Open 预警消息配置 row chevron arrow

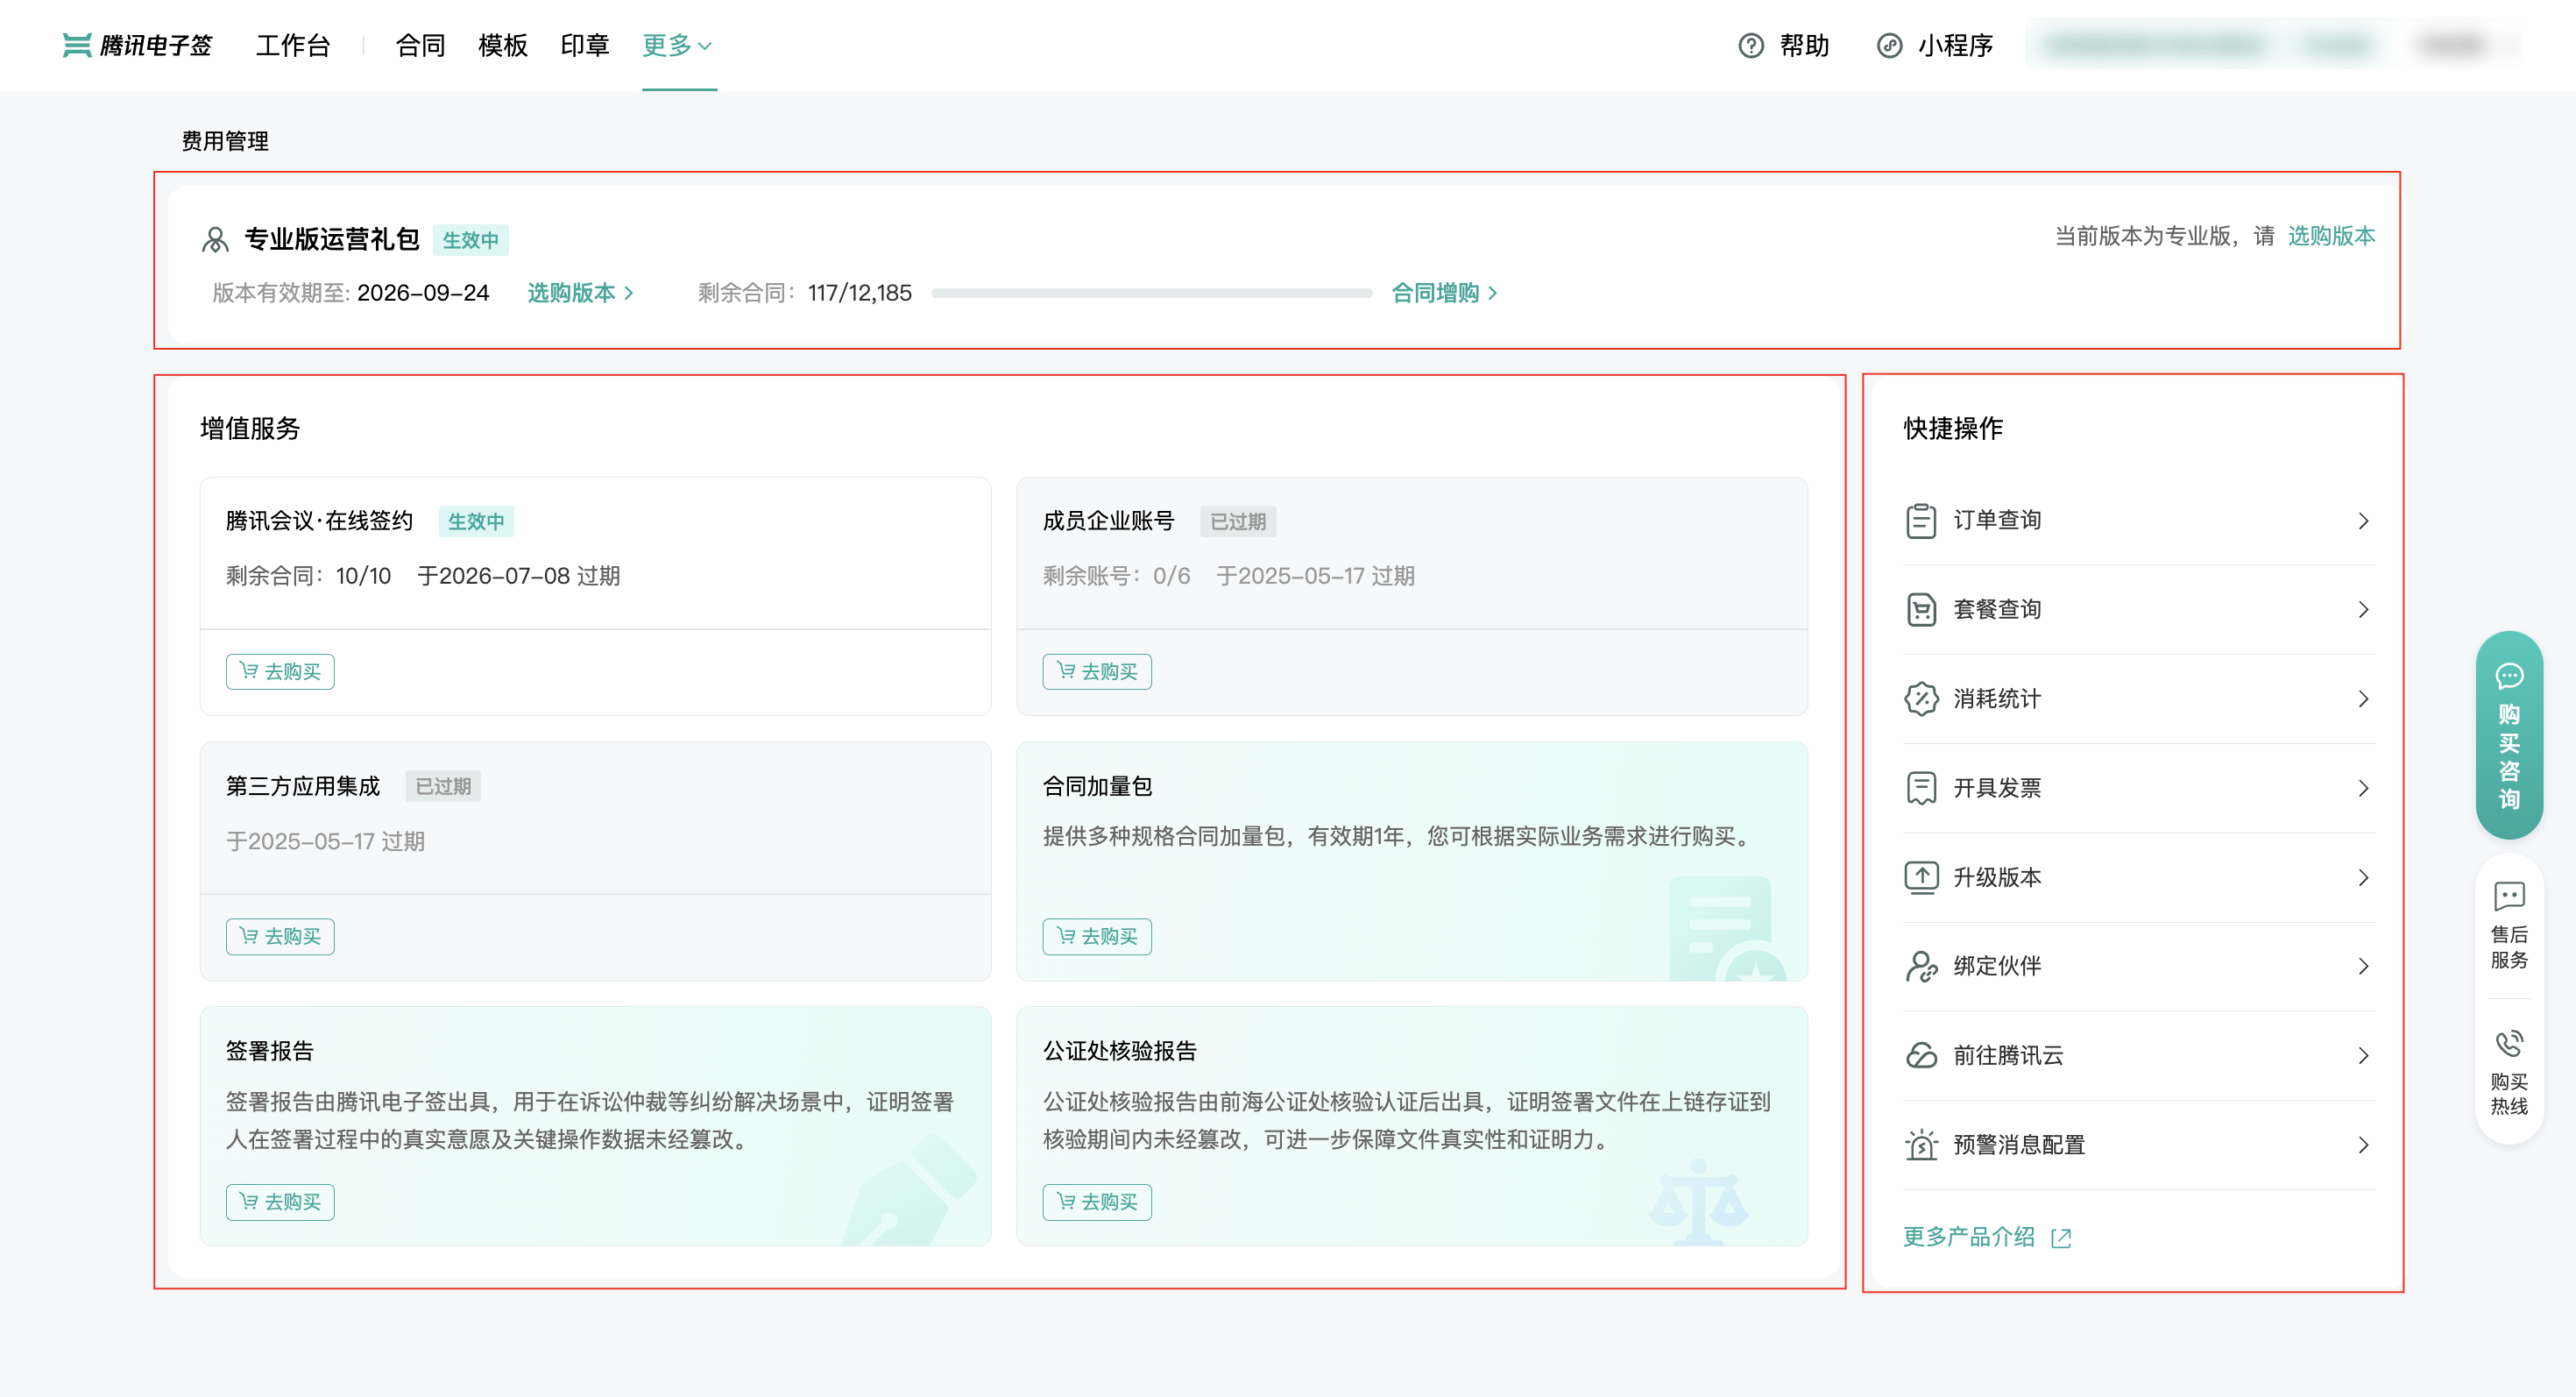(x=2362, y=1144)
